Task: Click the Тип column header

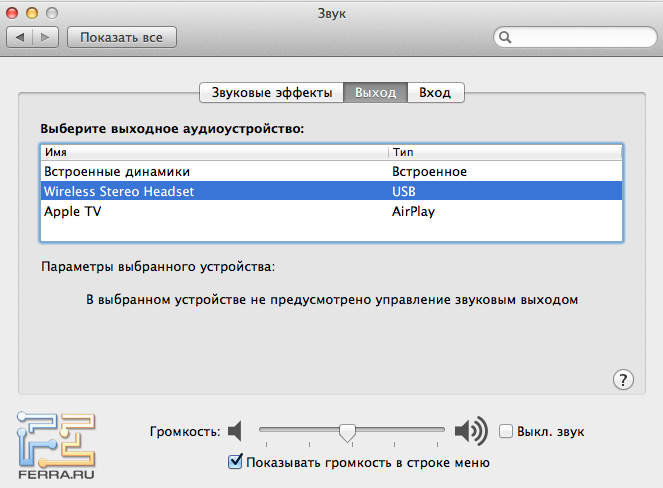Action: (505, 152)
